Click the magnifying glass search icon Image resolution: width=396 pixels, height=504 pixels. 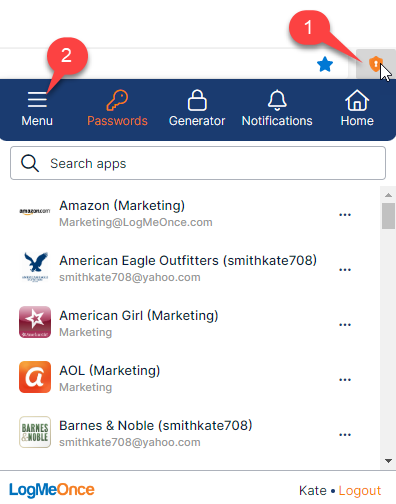[x=30, y=163]
